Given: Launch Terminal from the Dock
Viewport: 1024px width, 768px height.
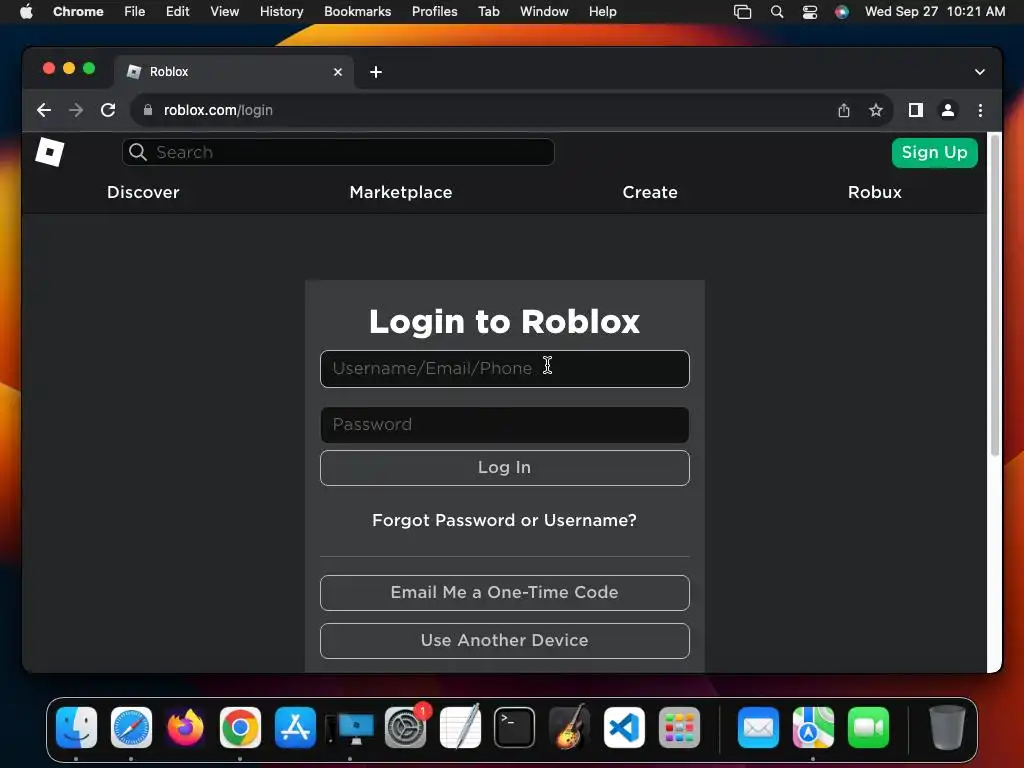Looking at the screenshot, I should click(515, 728).
